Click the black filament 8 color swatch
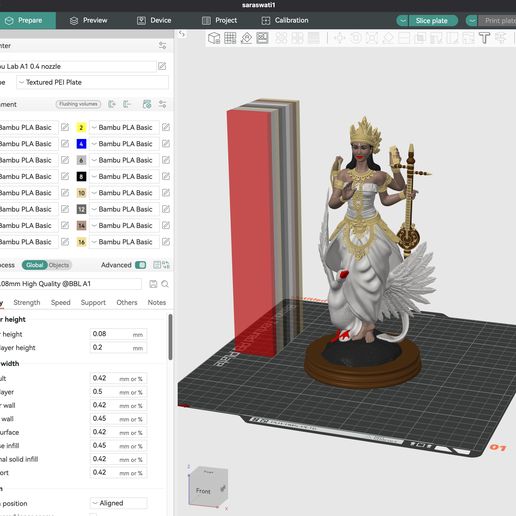 pos(81,176)
